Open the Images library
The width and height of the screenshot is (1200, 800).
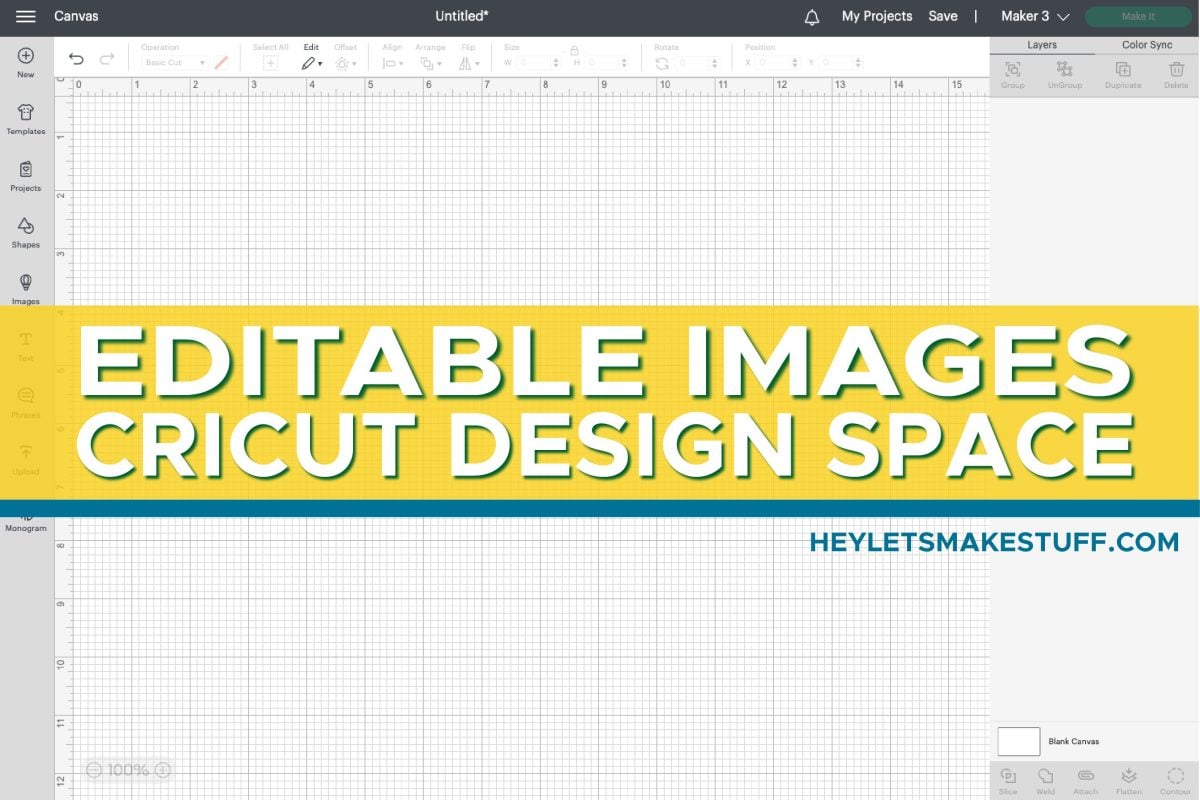click(x=26, y=289)
